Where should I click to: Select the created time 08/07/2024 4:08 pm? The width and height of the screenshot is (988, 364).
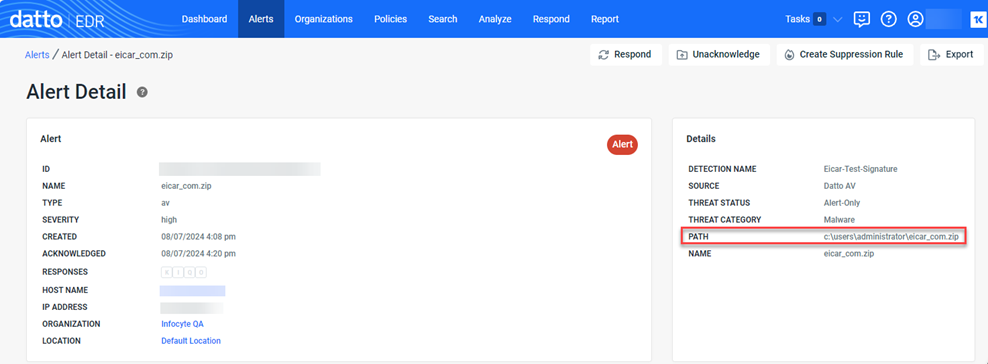point(198,237)
